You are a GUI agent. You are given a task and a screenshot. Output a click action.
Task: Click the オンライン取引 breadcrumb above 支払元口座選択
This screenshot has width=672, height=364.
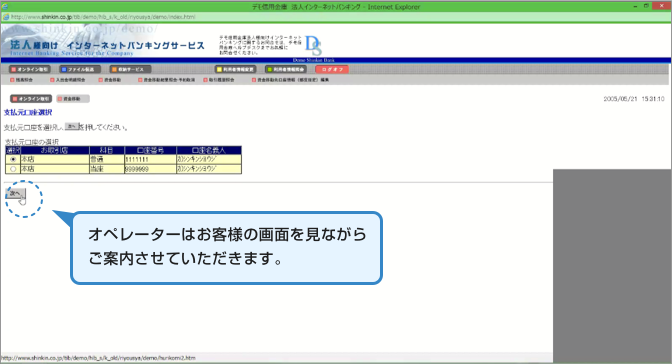31,99
